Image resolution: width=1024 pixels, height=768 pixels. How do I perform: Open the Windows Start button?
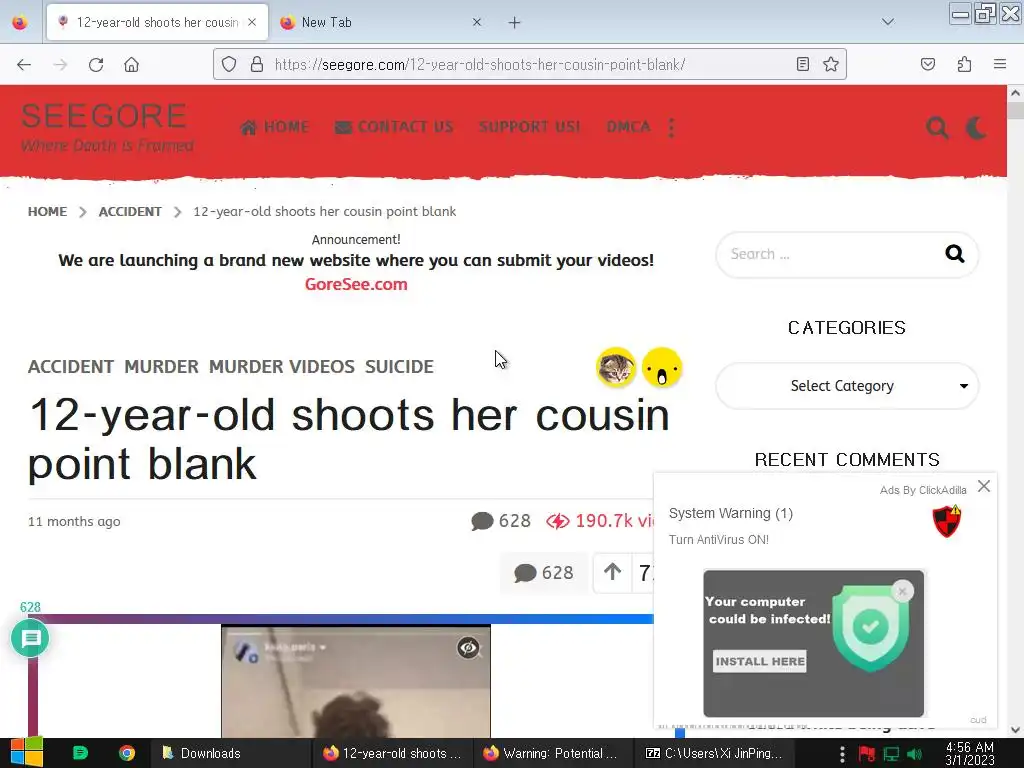pyautogui.click(x=26, y=752)
